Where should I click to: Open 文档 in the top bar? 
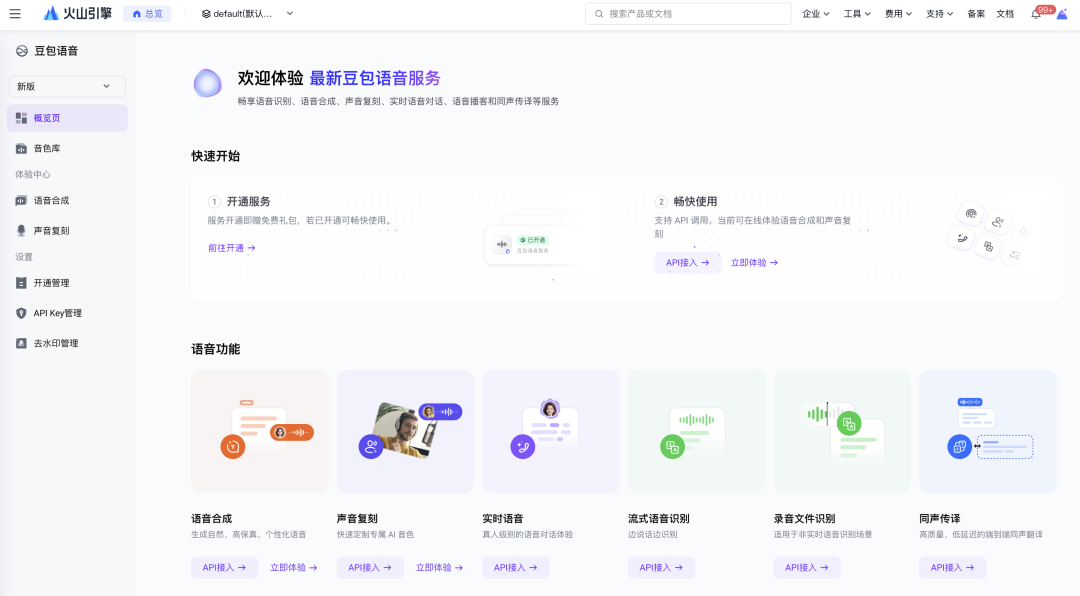click(x=1005, y=14)
